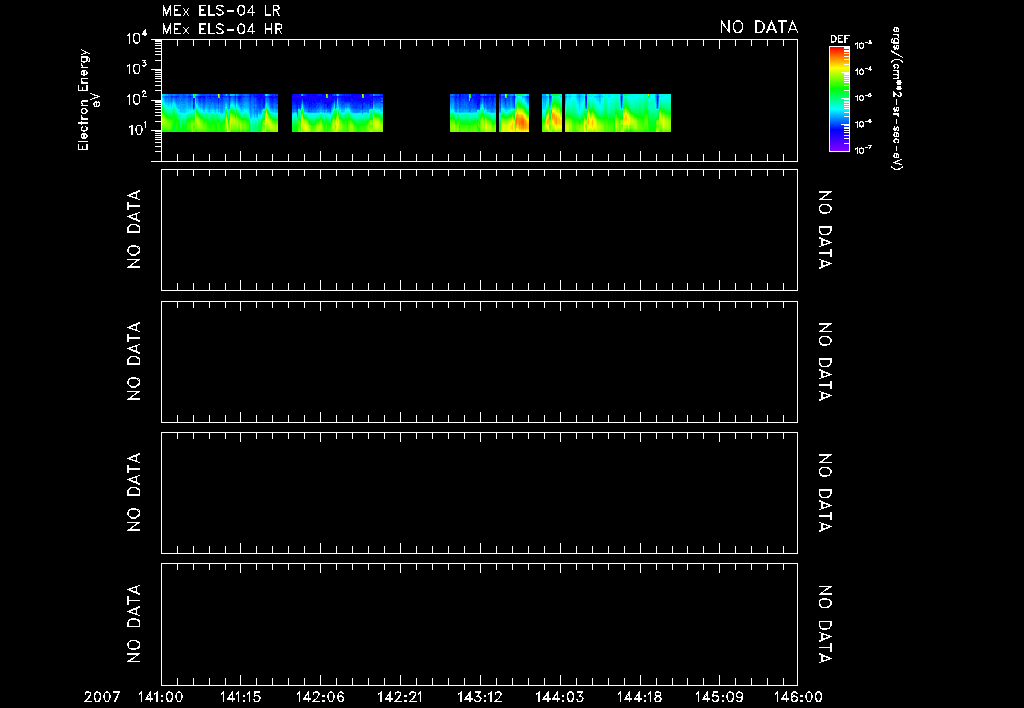Click the 142:06 time axis label
The image size is (1024, 708).
pos(320,697)
